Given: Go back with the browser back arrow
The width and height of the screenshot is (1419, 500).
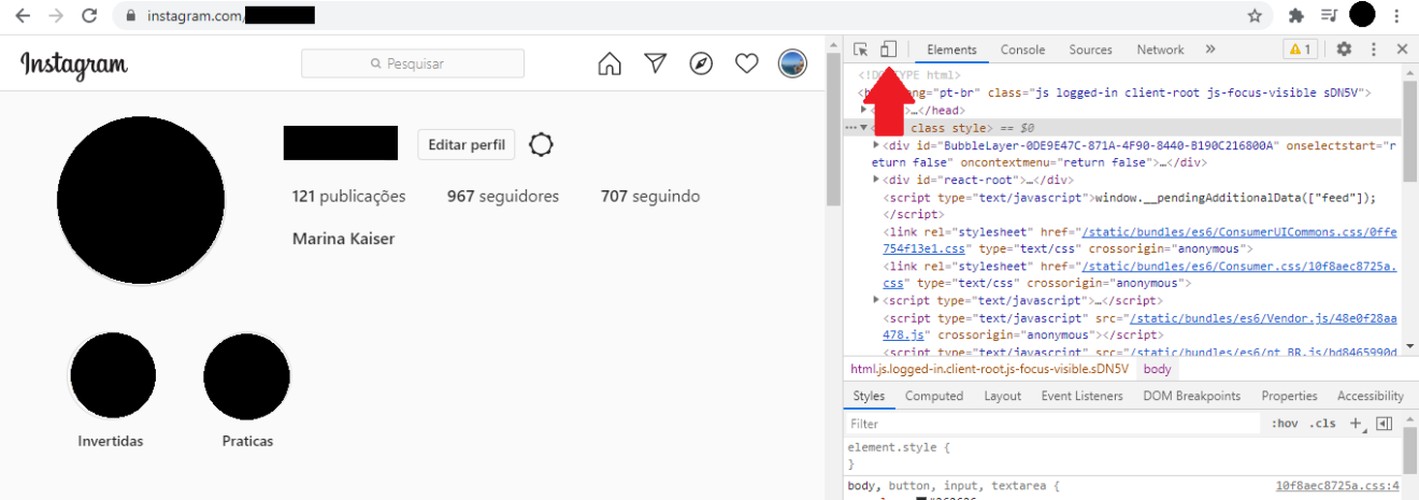Looking at the screenshot, I should pyautogui.click(x=22, y=16).
